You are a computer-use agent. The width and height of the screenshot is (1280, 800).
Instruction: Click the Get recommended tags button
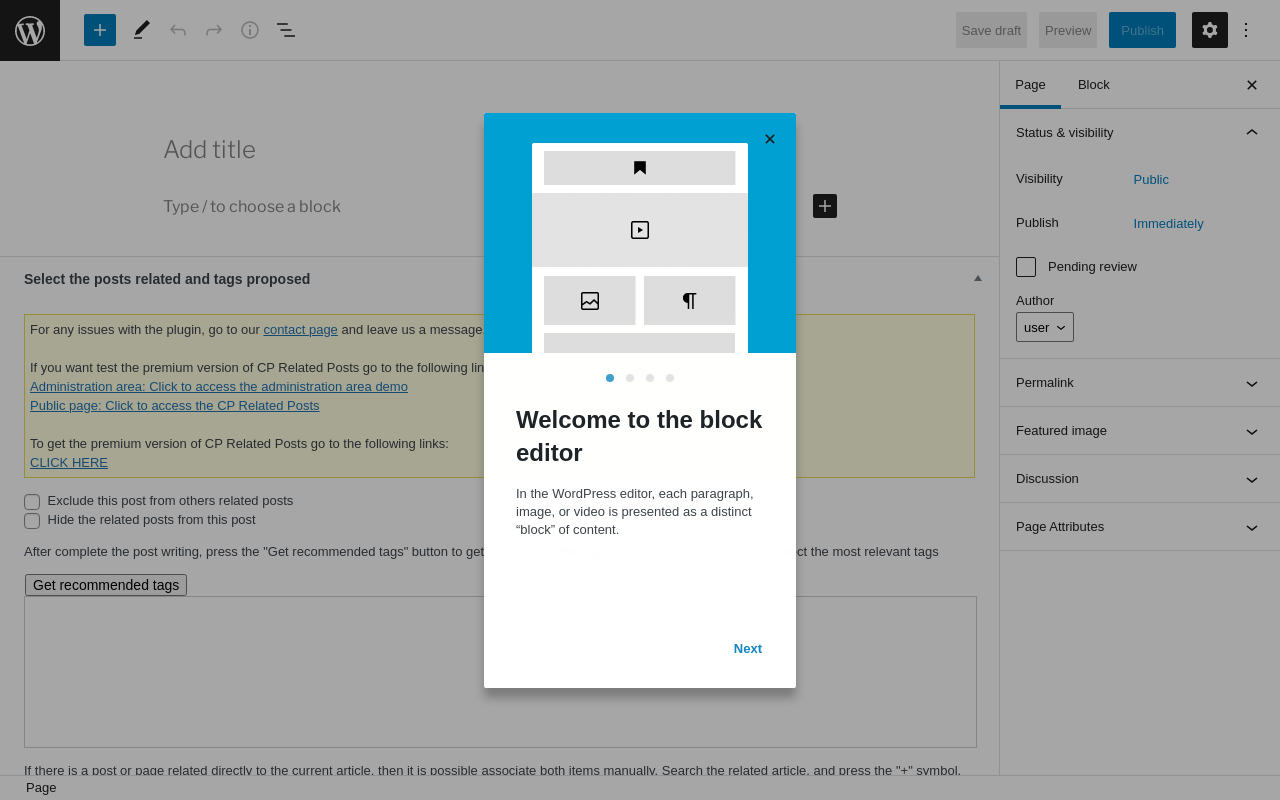click(x=106, y=585)
